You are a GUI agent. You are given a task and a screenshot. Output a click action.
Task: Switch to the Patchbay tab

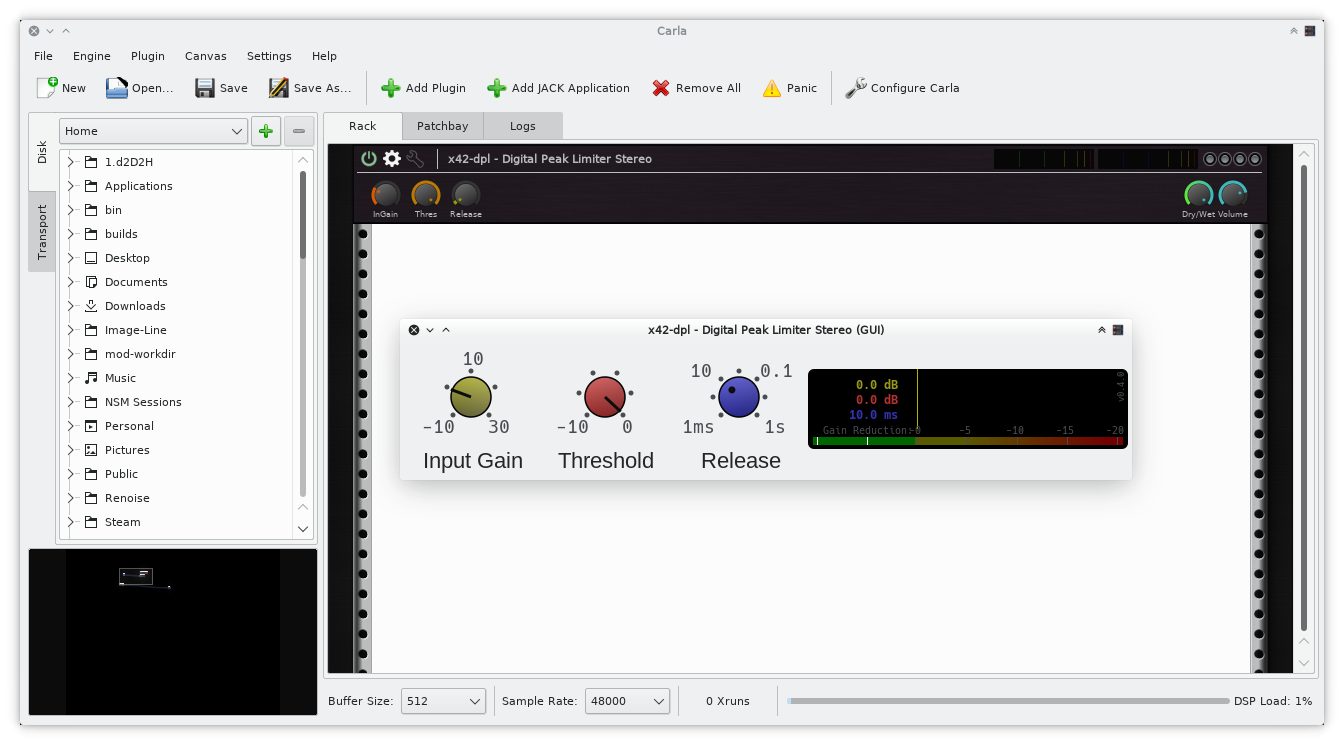click(x=443, y=126)
